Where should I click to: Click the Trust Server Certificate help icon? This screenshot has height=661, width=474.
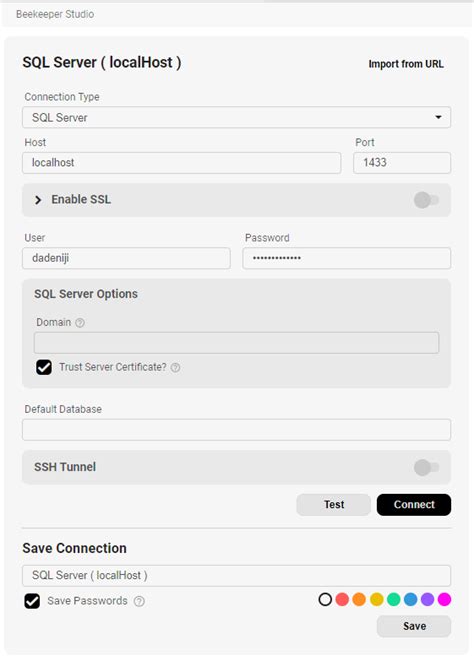click(175, 368)
